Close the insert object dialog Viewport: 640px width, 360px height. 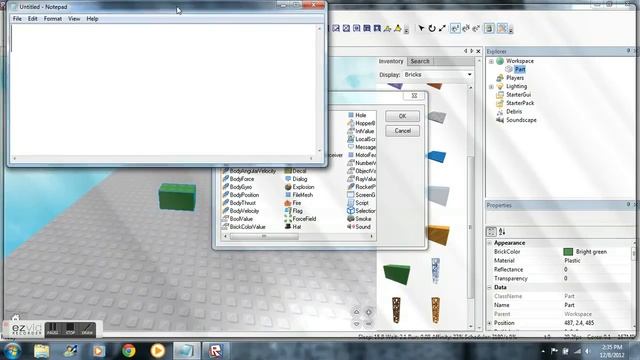coord(414,96)
